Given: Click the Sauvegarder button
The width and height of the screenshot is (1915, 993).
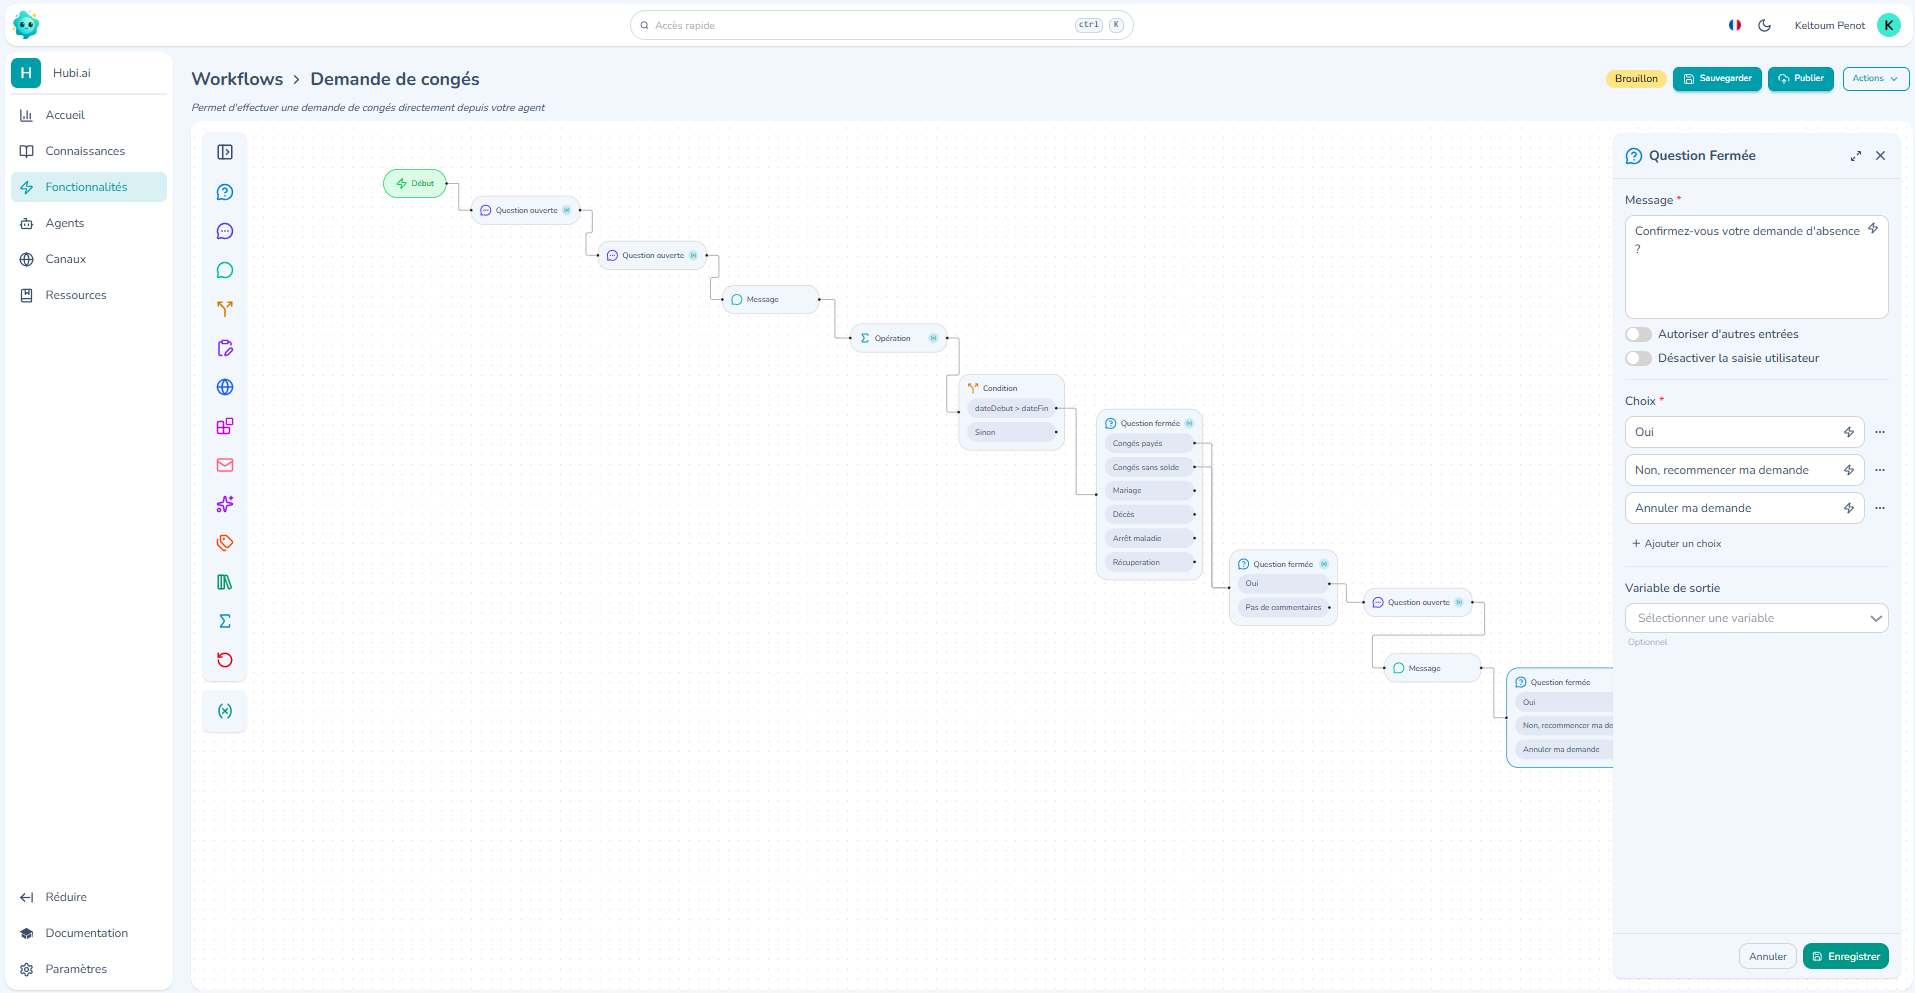Looking at the screenshot, I should pyautogui.click(x=1717, y=78).
